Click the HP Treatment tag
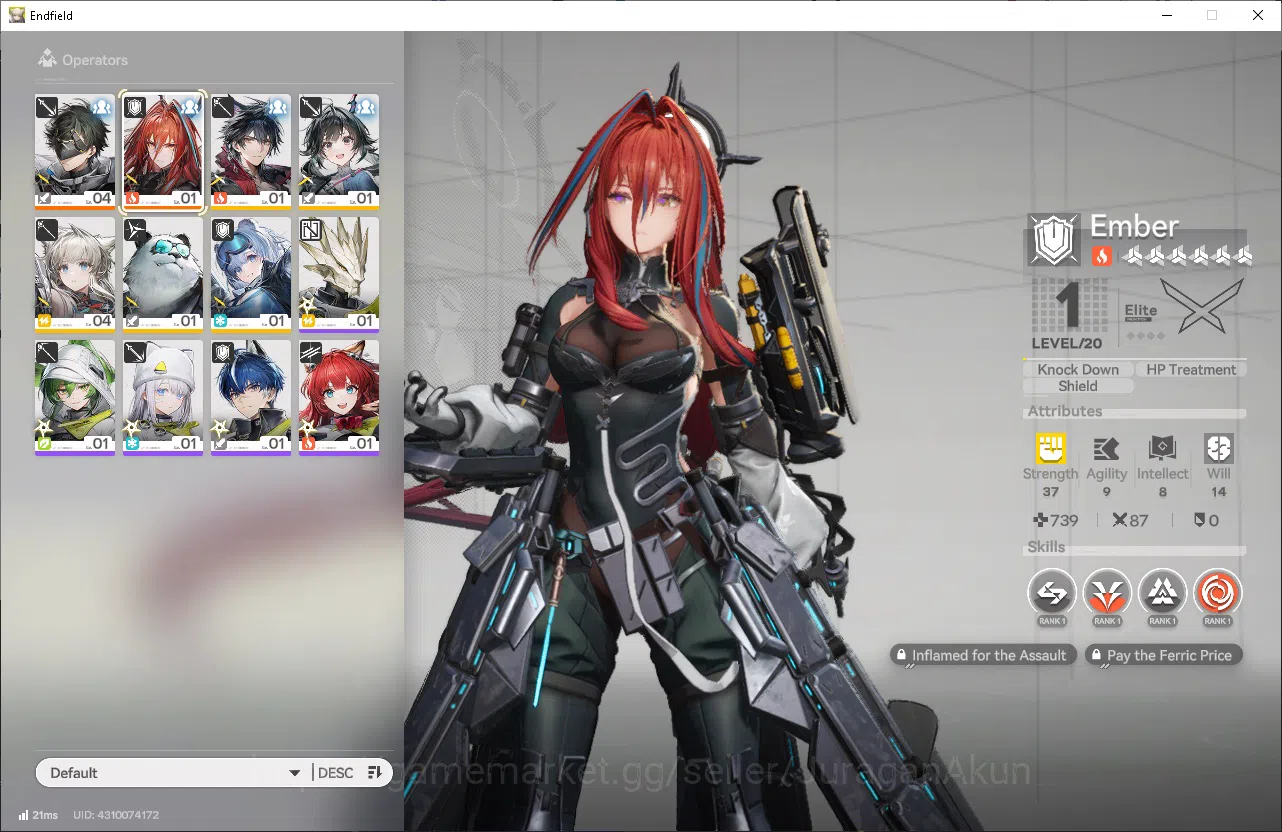 (x=1191, y=369)
